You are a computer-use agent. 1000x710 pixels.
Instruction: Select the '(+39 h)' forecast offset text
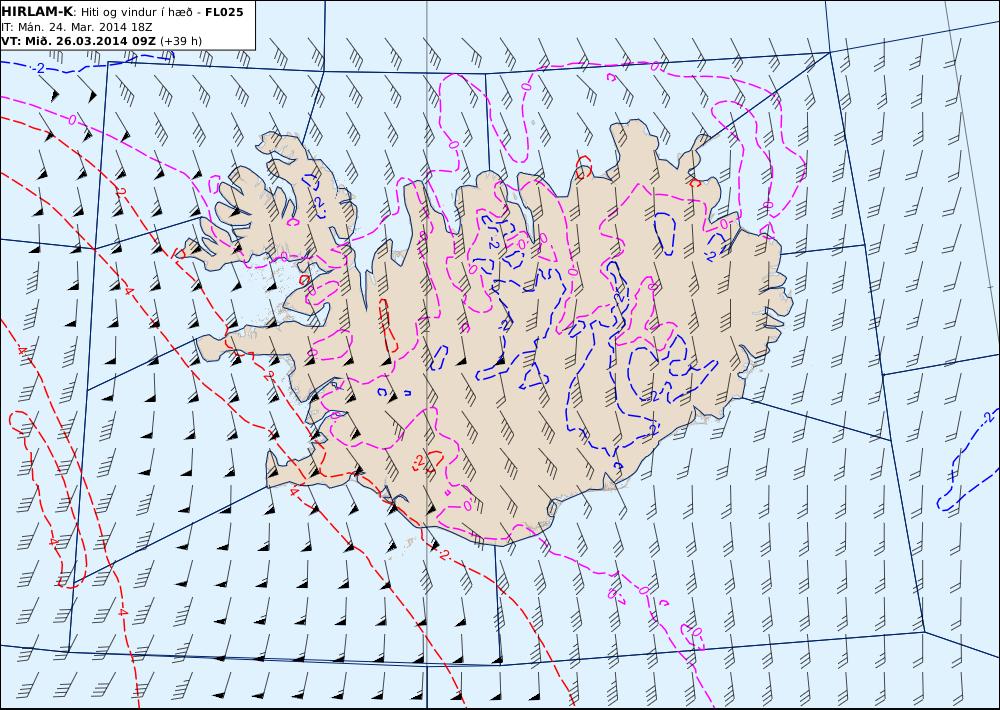tap(181, 41)
